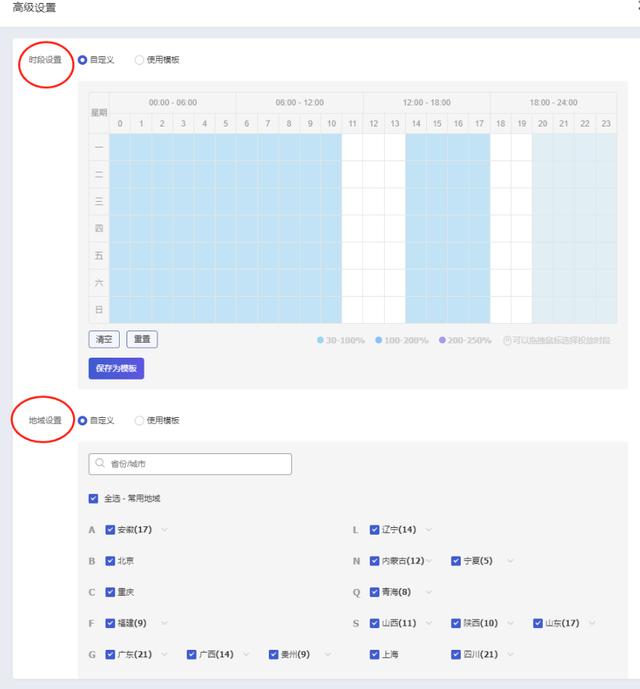Screen dimensions: 640x689
Task: Select 使用模板 radio for 时段设置
Action: click(x=139, y=60)
